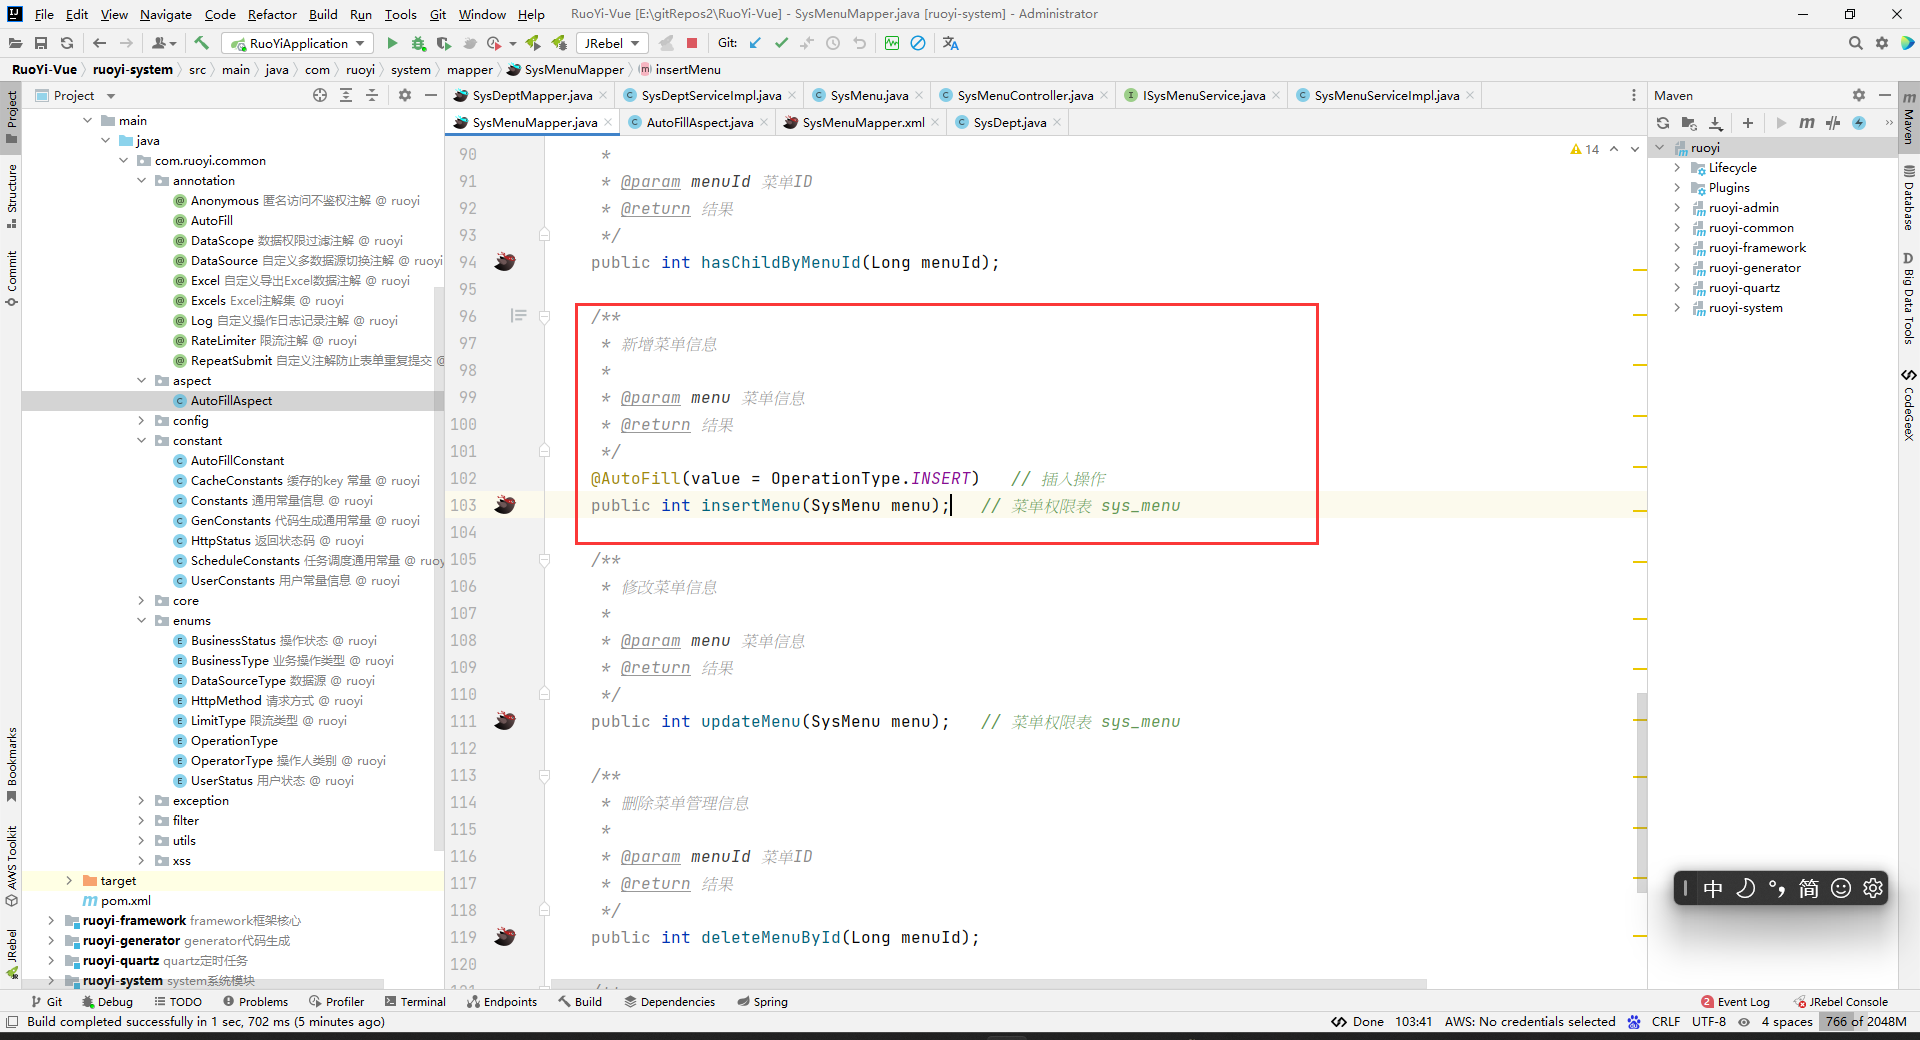1920x1040 pixels.
Task: Expand Maven Lifecycle node
Action: pyautogui.click(x=1678, y=168)
